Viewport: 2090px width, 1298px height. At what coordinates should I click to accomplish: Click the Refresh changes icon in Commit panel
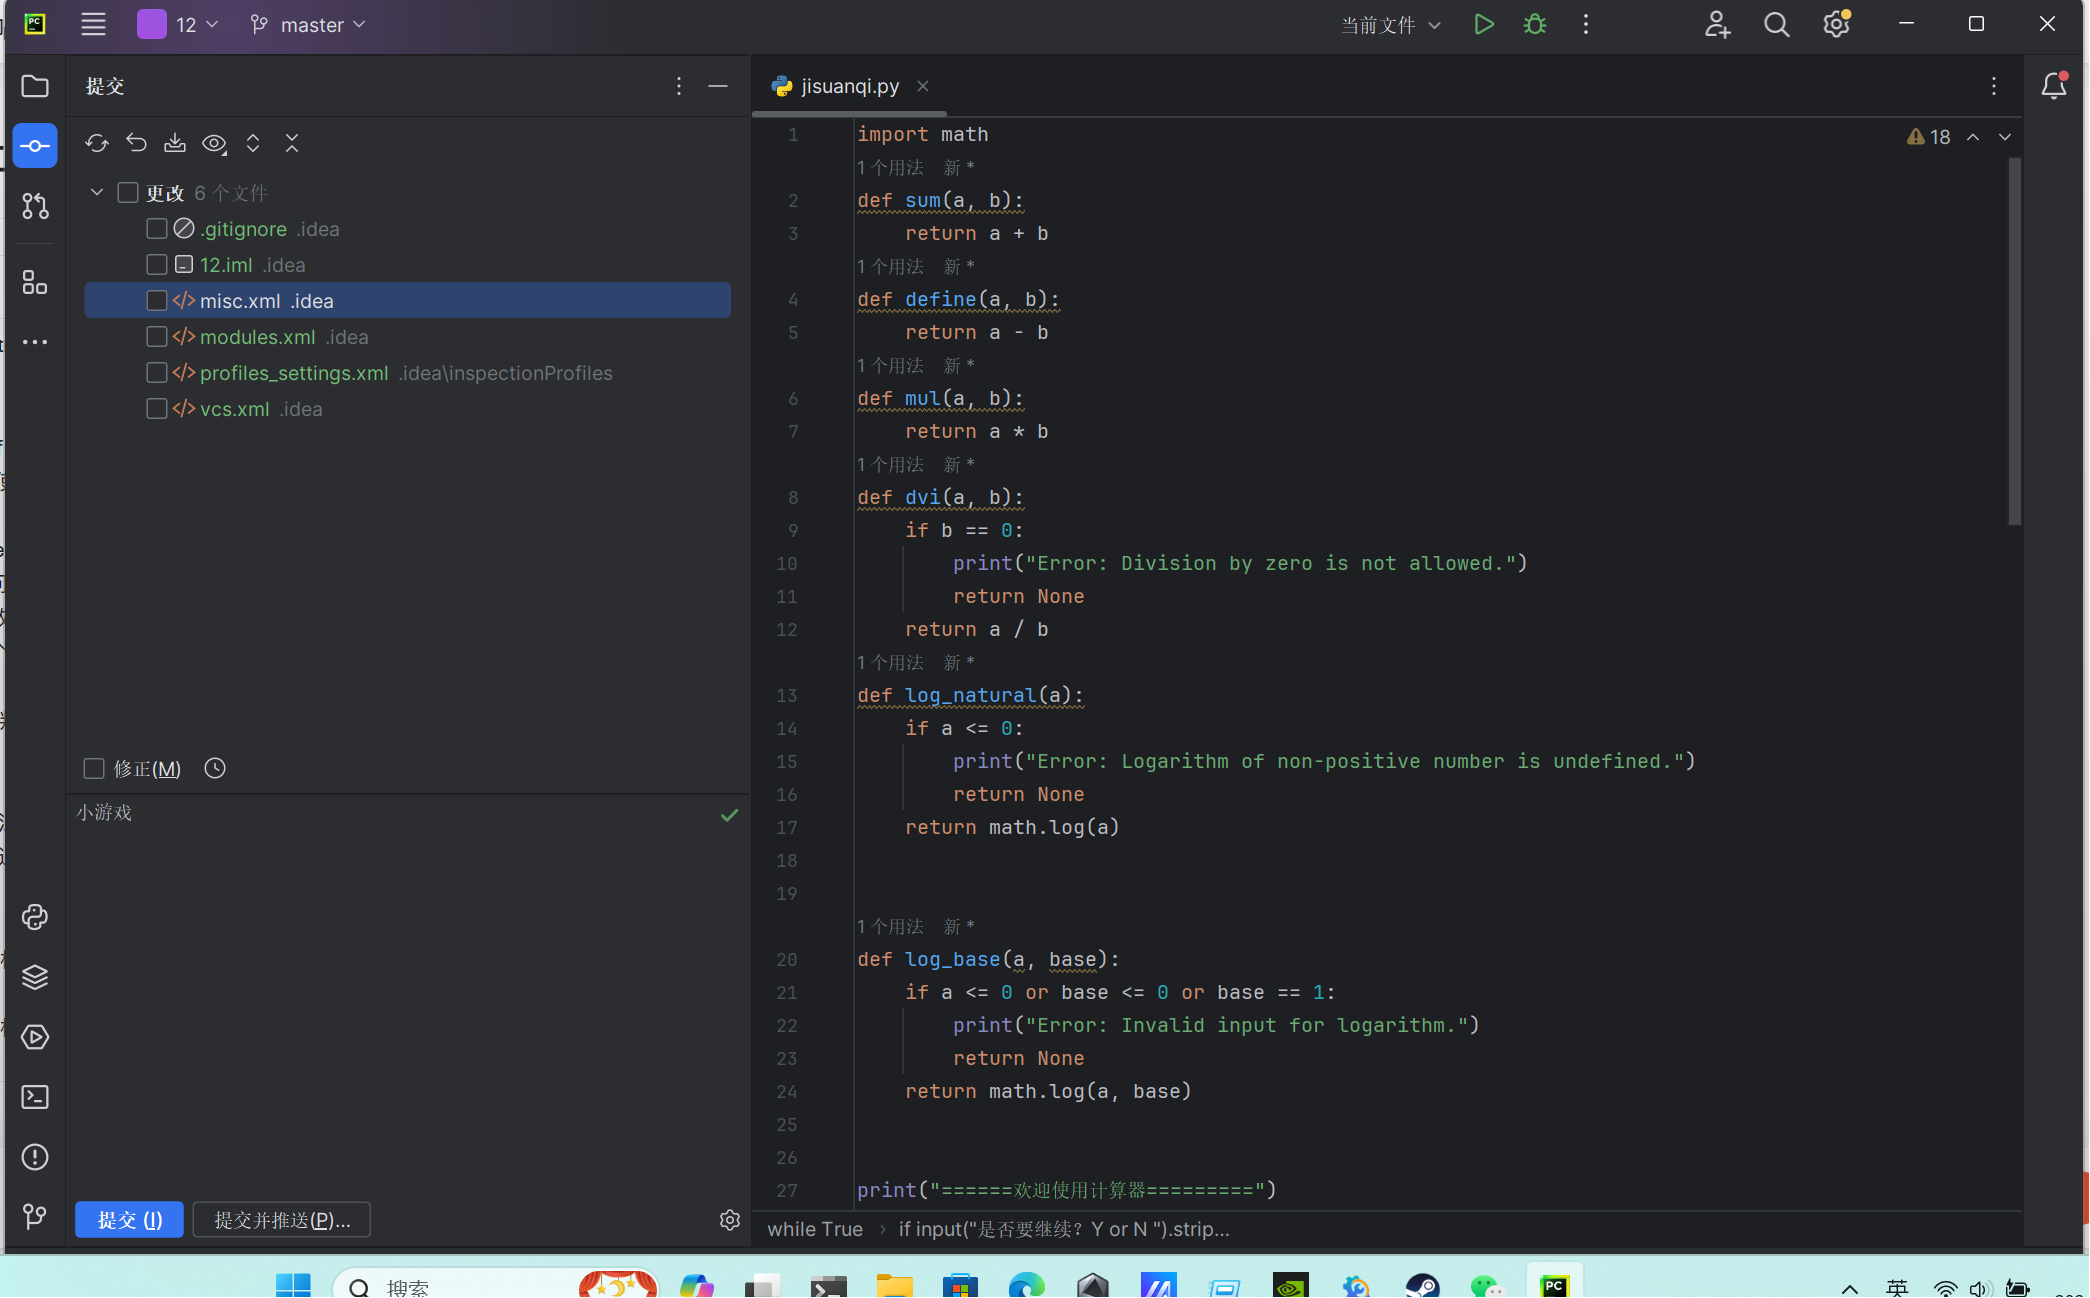(97, 143)
